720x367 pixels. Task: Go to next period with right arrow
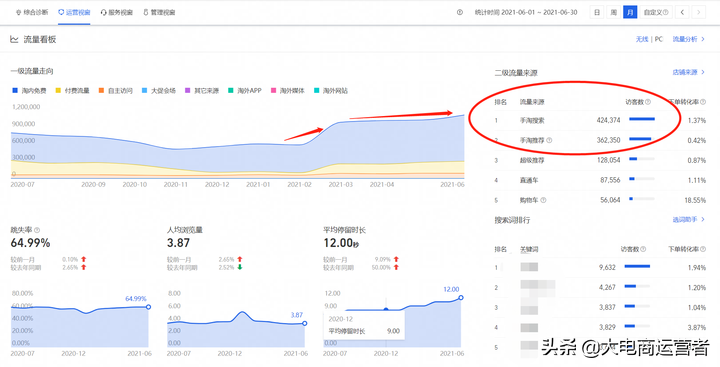pyautogui.click(x=699, y=12)
